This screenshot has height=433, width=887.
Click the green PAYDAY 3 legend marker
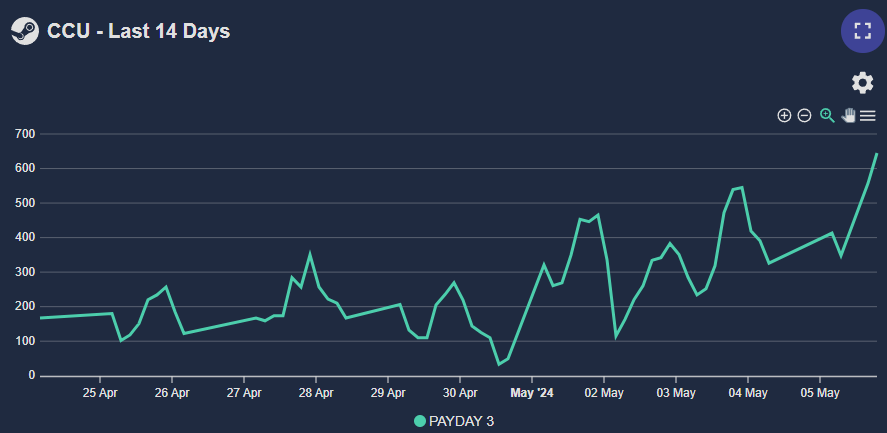420,421
